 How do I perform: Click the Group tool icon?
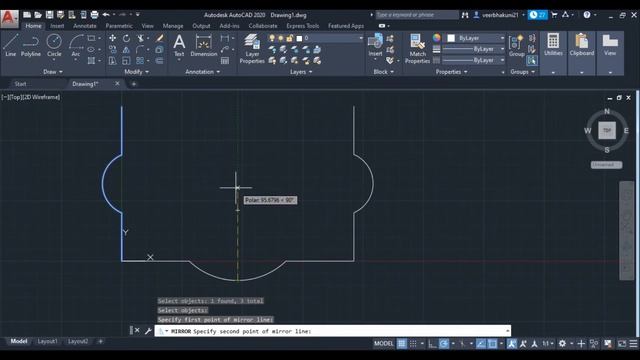click(516, 45)
